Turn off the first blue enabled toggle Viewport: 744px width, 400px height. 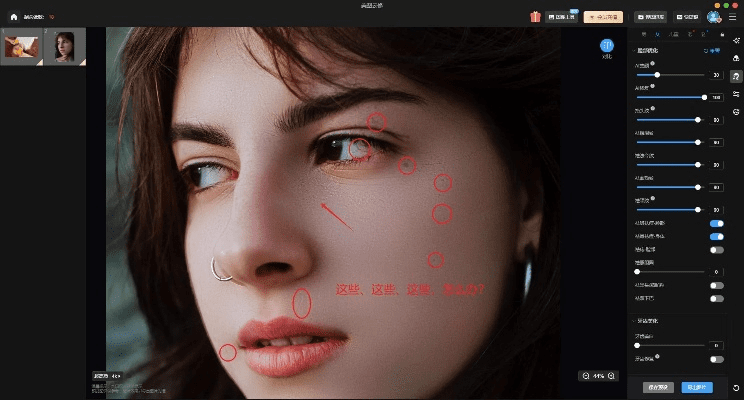716,224
